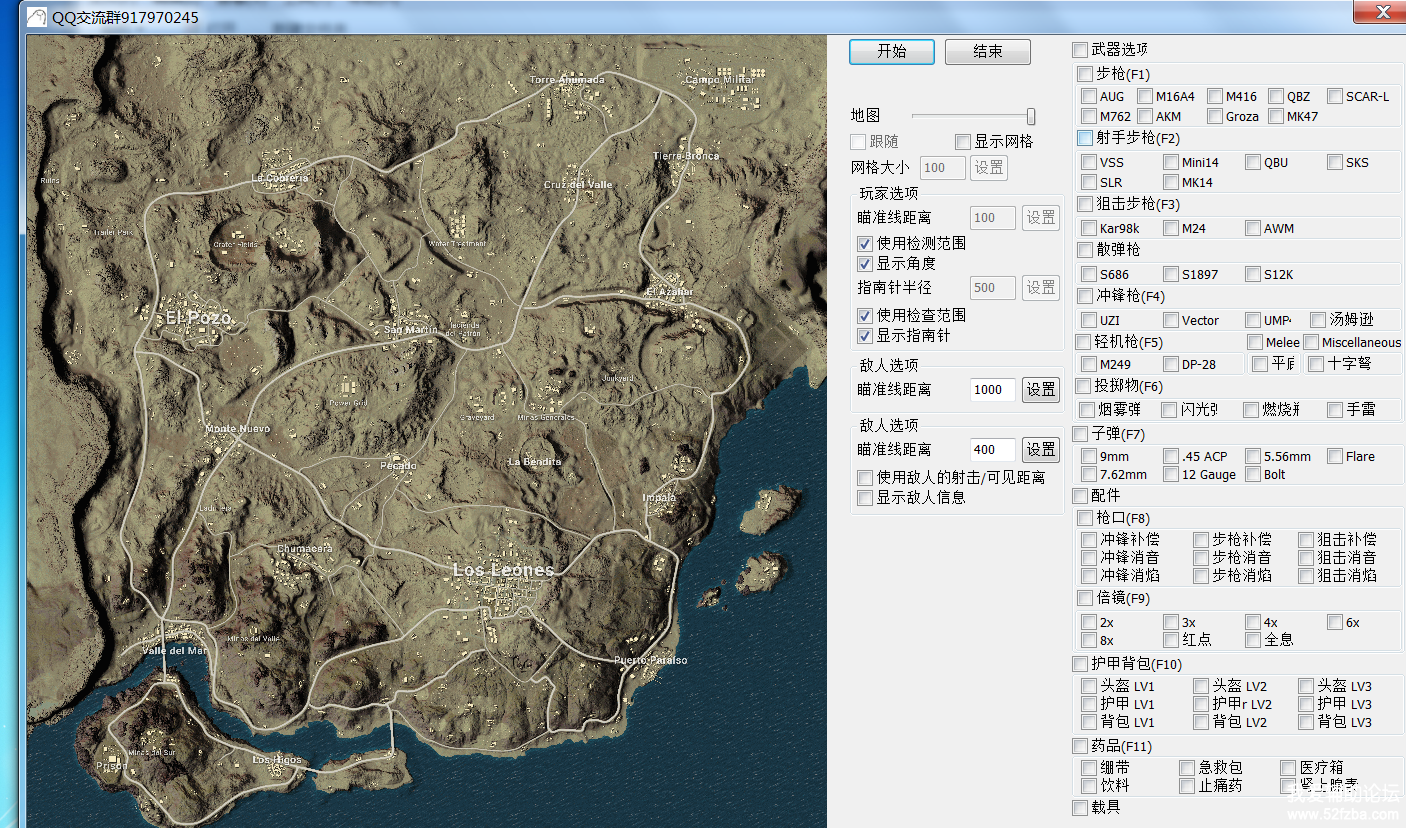This screenshot has height=828, width=1406.
Task: Check the 配件 attachments checkbox
Action: [1080, 495]
